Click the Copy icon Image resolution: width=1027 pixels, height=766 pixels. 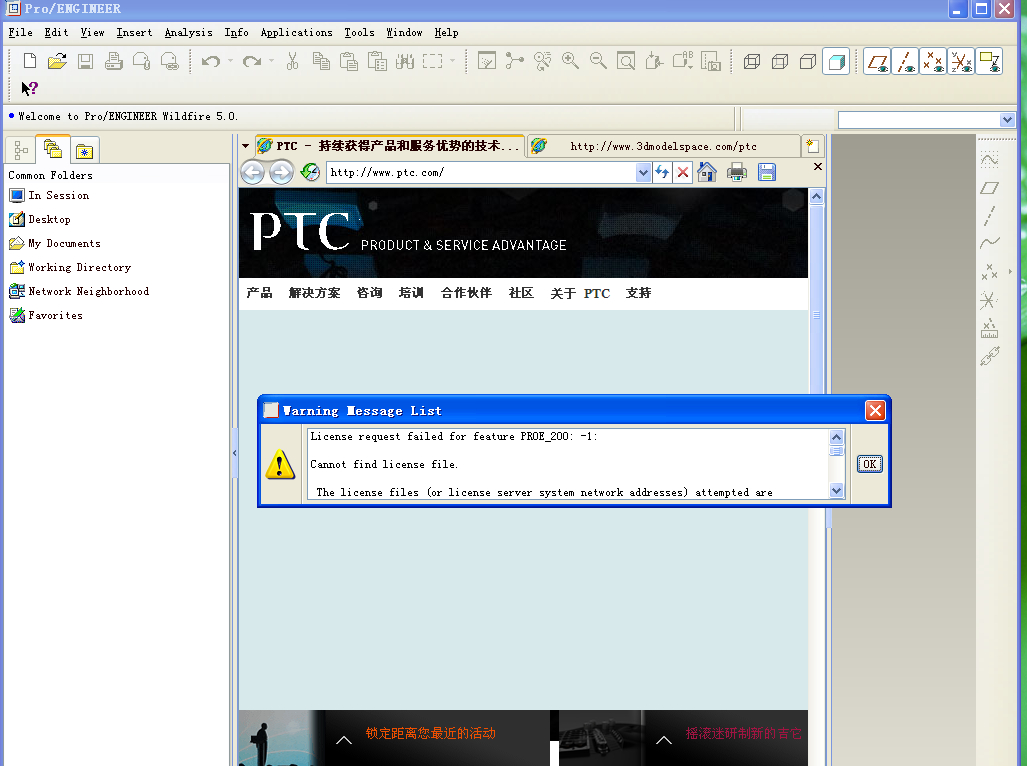[321, 62]
